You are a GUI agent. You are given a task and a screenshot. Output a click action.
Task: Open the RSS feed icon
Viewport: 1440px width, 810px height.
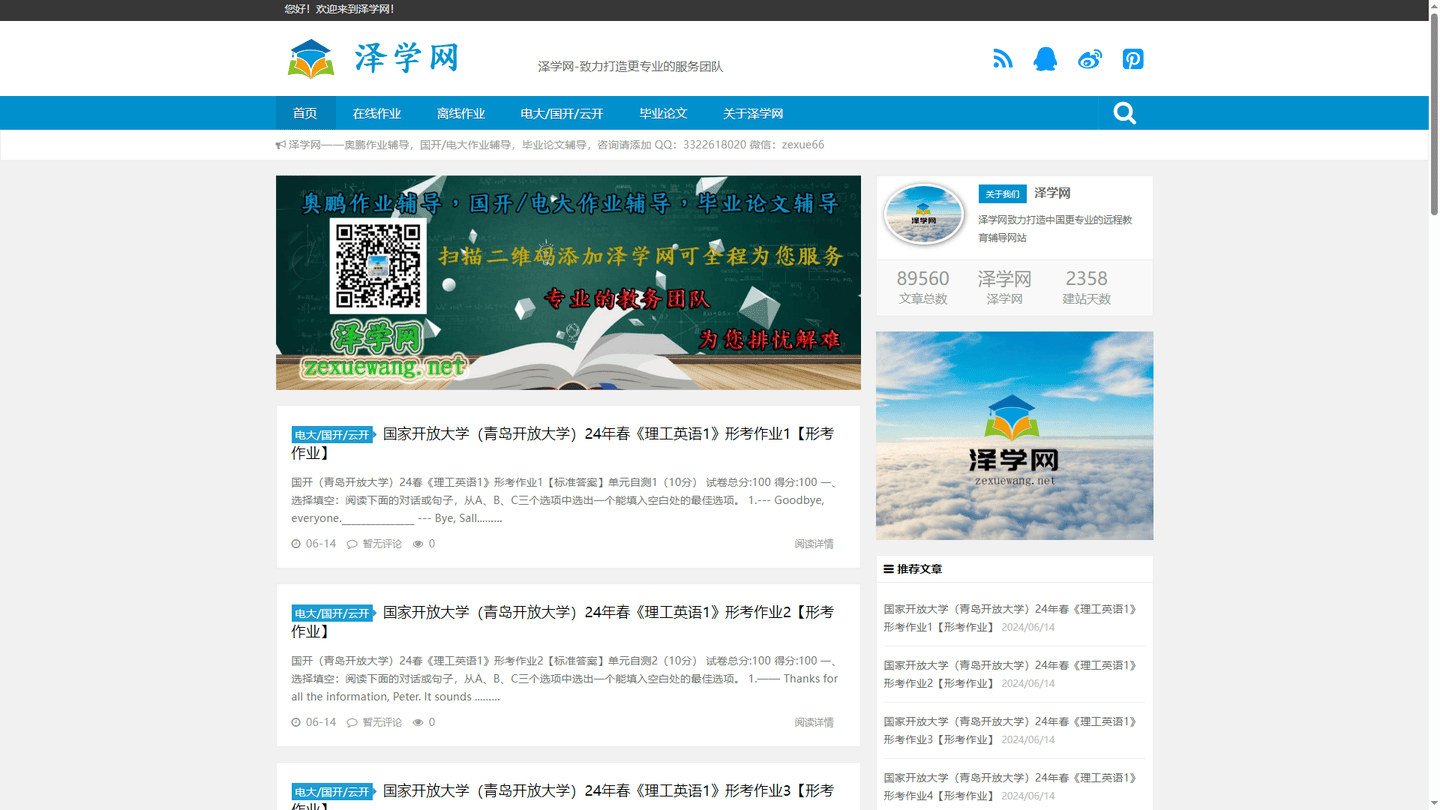1002,59
